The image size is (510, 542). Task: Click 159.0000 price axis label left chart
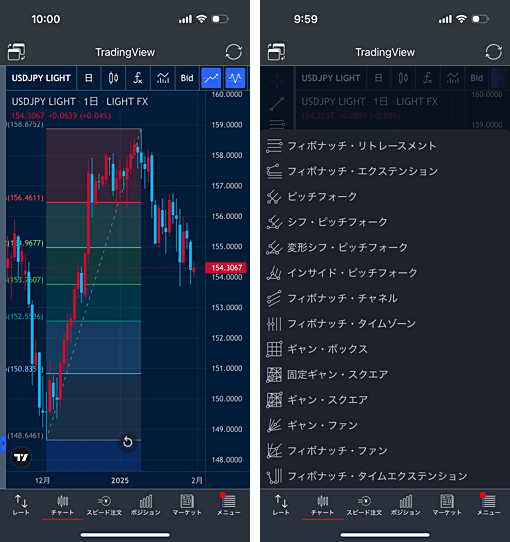click(x=227, y=125)
